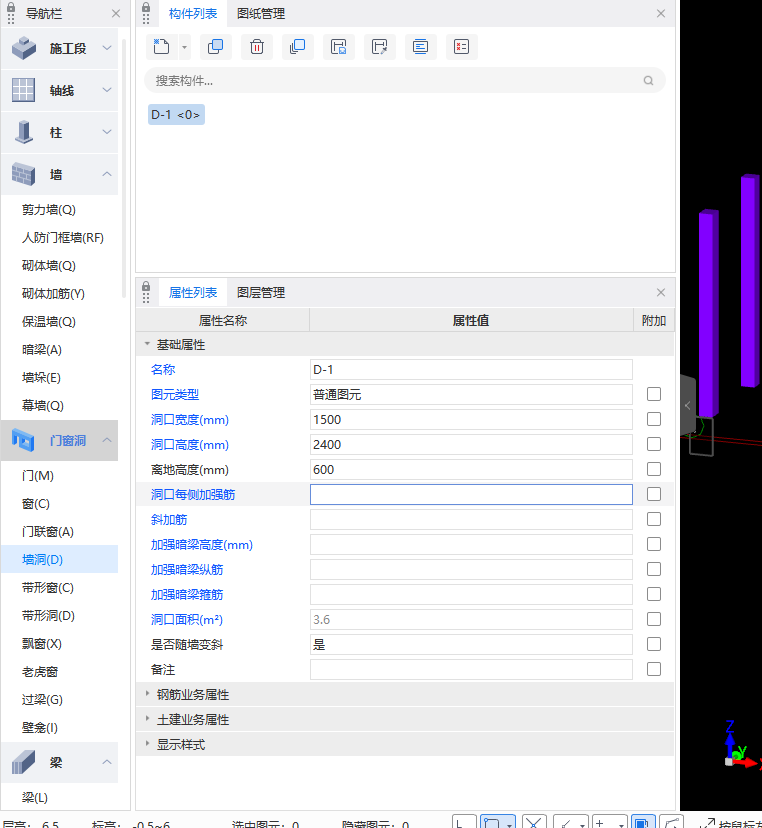762x828 pixels.
Task: Expand the 显示样式 section
Action: pos(147,744)
